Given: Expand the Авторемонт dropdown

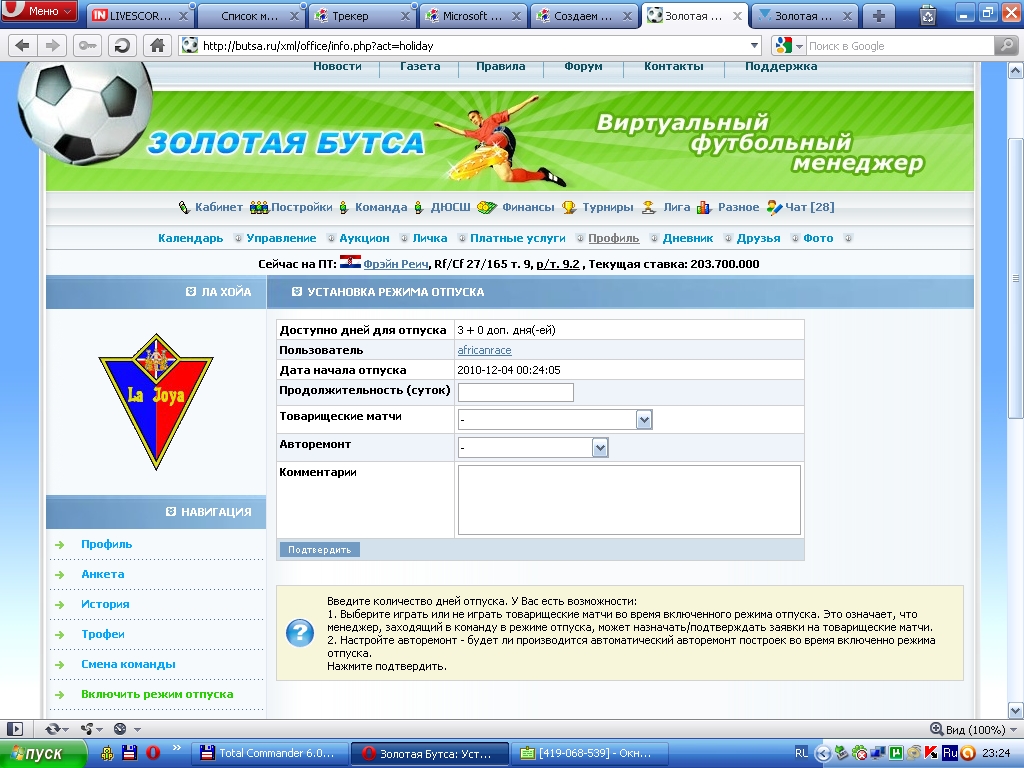Looking at the screenshot, I should [600, 448].
